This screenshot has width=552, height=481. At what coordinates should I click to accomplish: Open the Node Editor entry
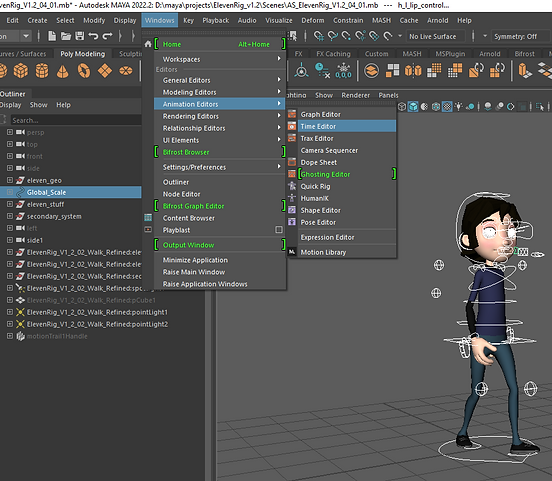click(220, 194)
